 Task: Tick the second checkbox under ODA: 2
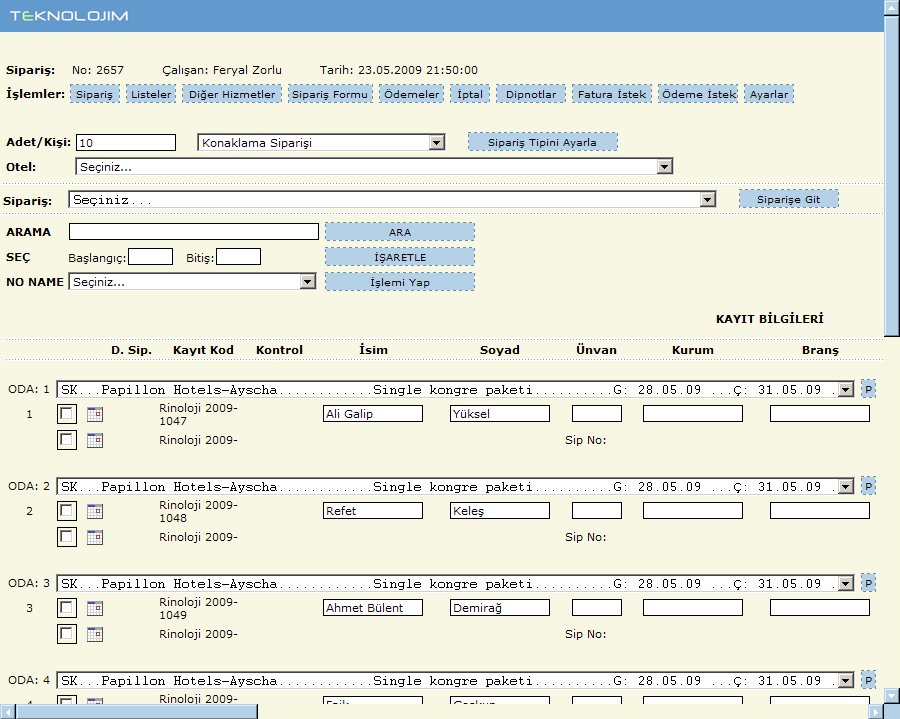[67, 537]
